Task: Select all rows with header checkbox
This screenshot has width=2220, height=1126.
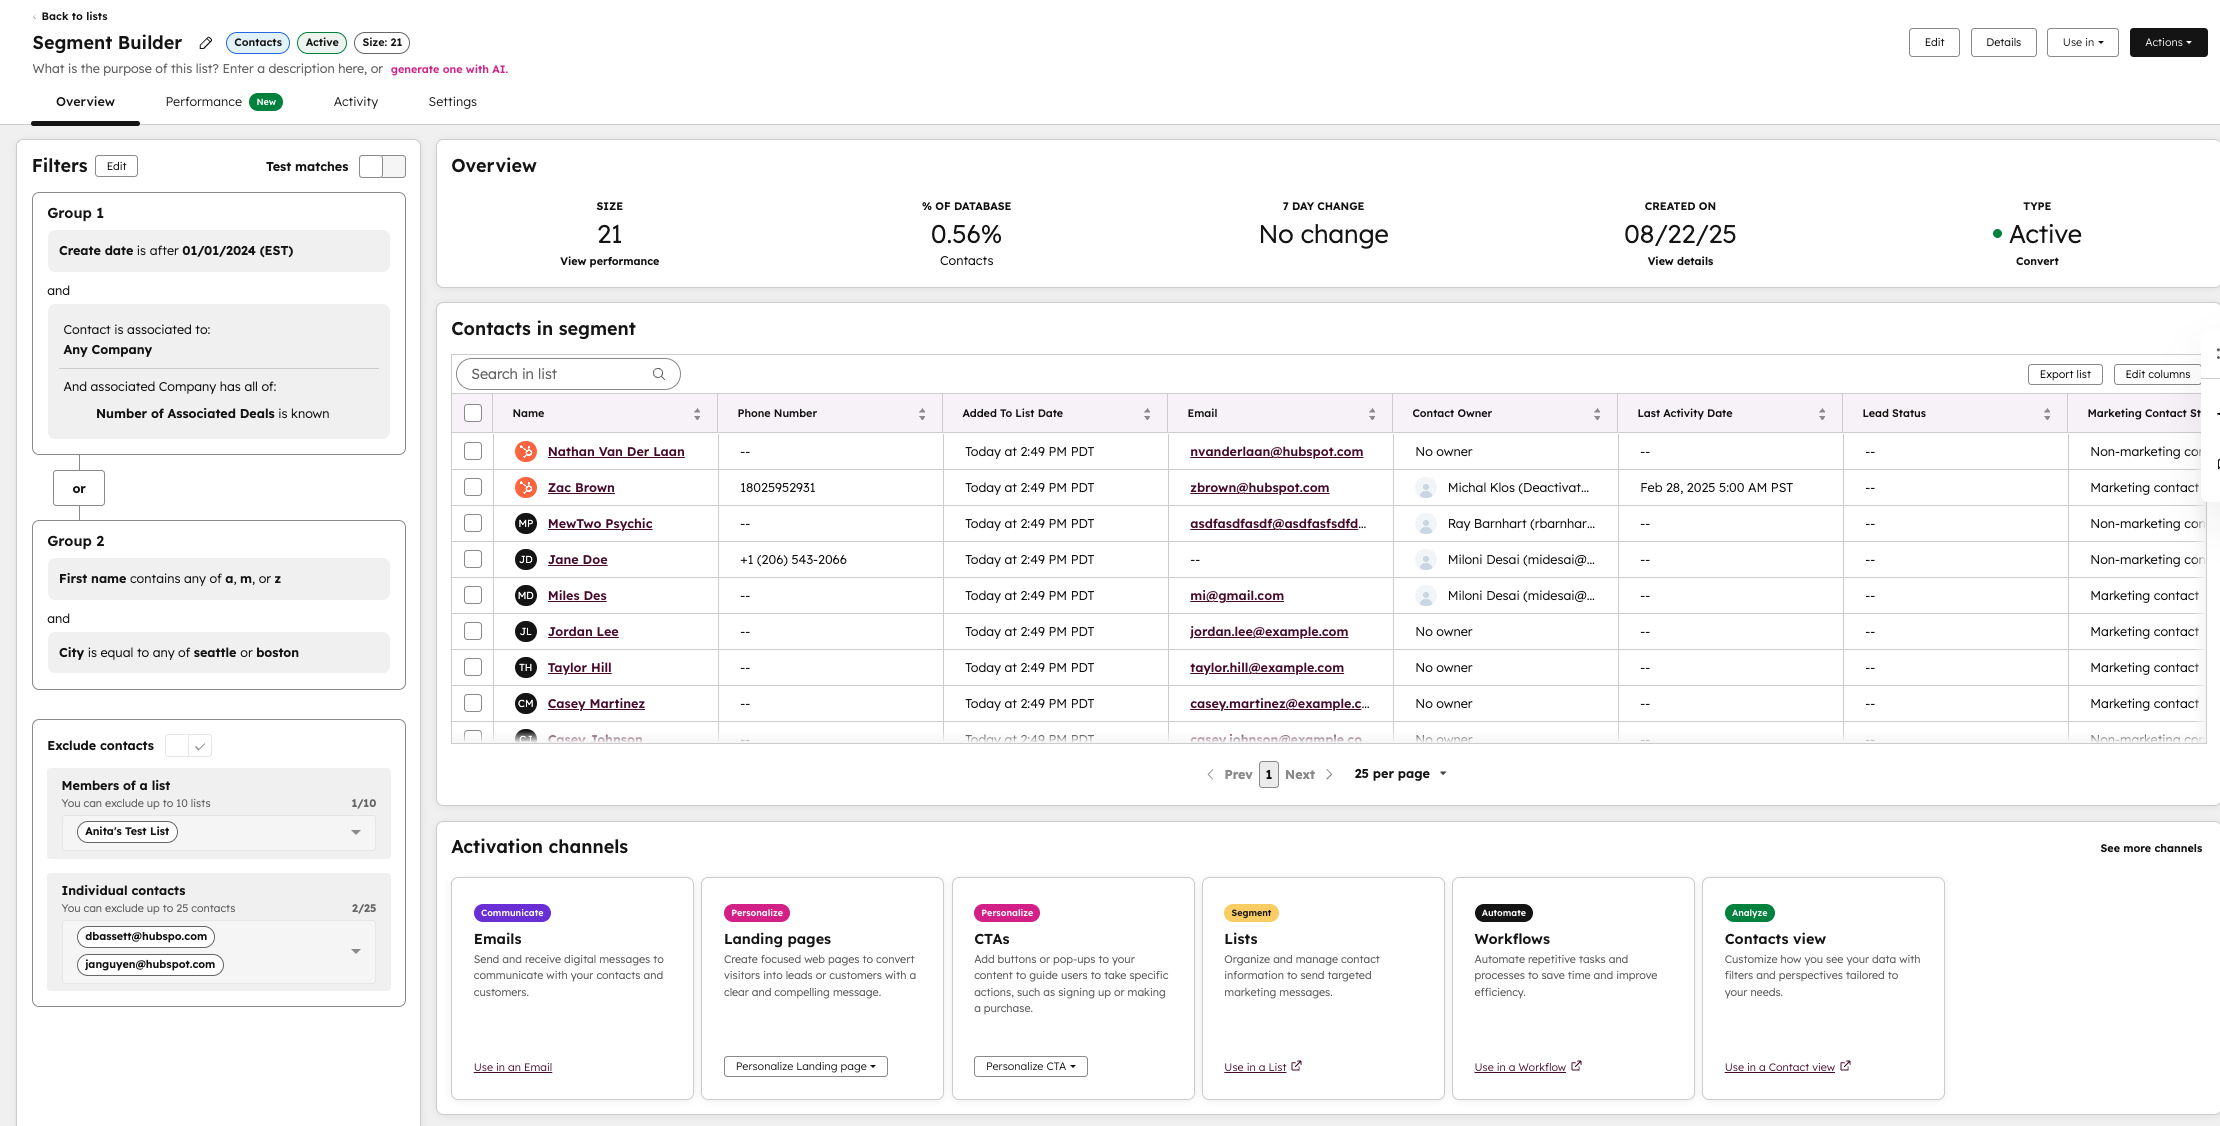Action: pos(473,413)
